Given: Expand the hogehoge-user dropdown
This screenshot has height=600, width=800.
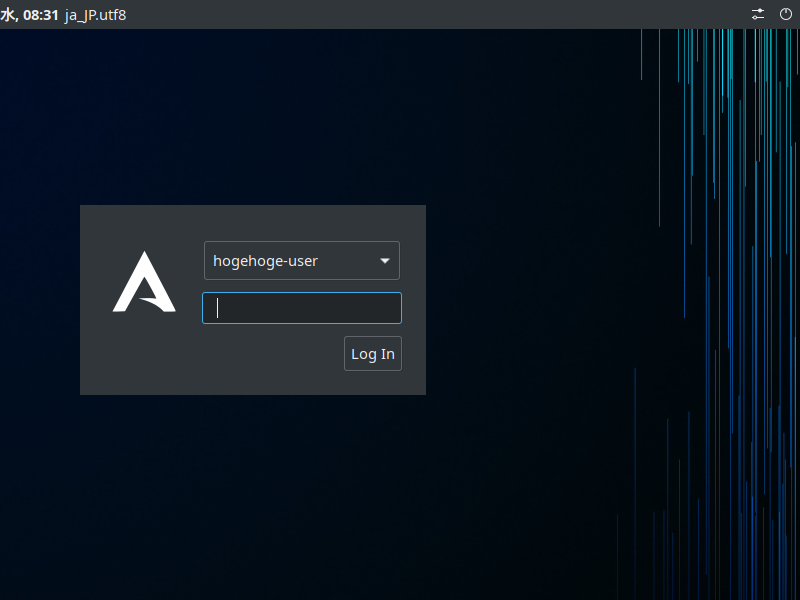Looking at the screenshot, I should click(x=302, y=261).
